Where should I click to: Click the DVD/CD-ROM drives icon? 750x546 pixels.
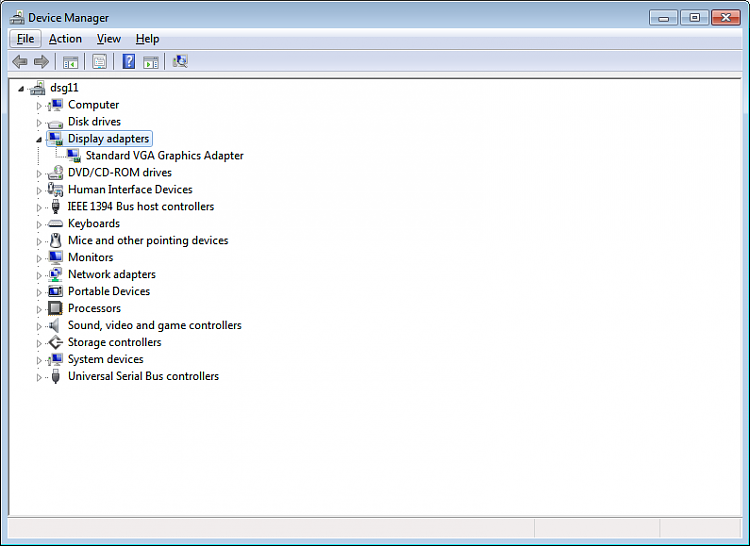tap(55, 173)
